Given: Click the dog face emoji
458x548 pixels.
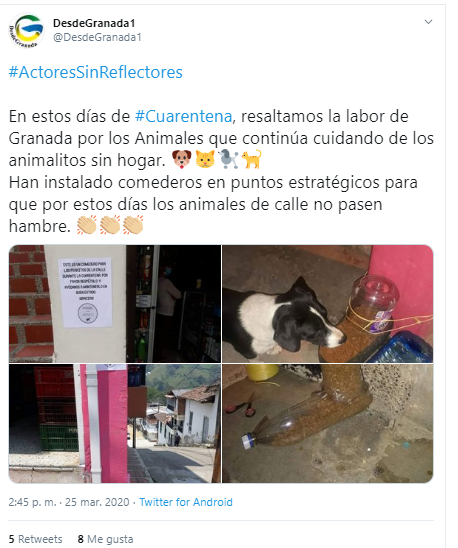Looking at the screenshot, I should (x=182, y=159).
